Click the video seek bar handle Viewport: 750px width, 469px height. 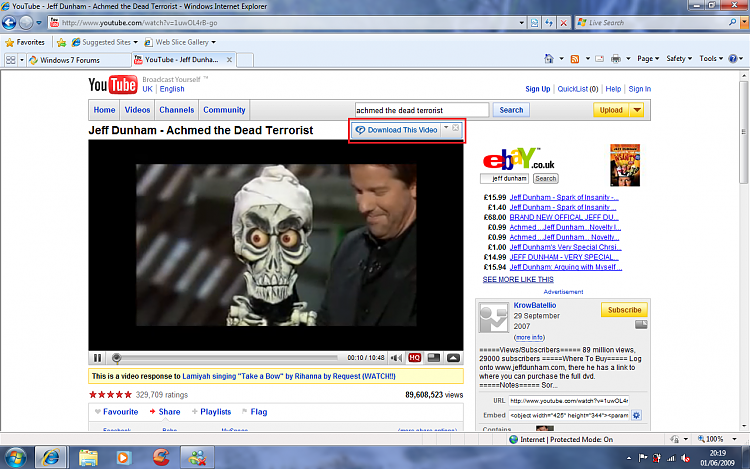click(x=116, y=358)
